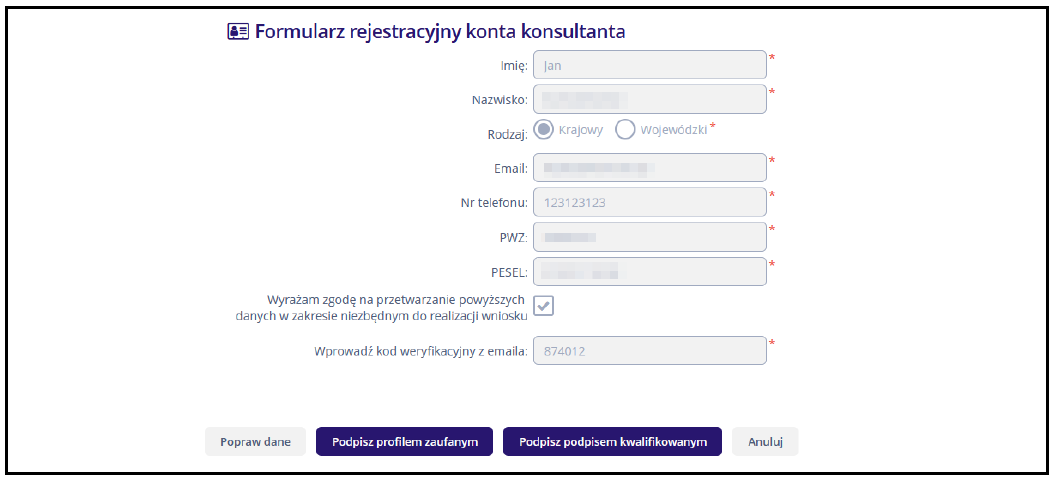This screenshot has height=479, width=1054.
Task: Click the email verification code field
Action: [650, 351]
